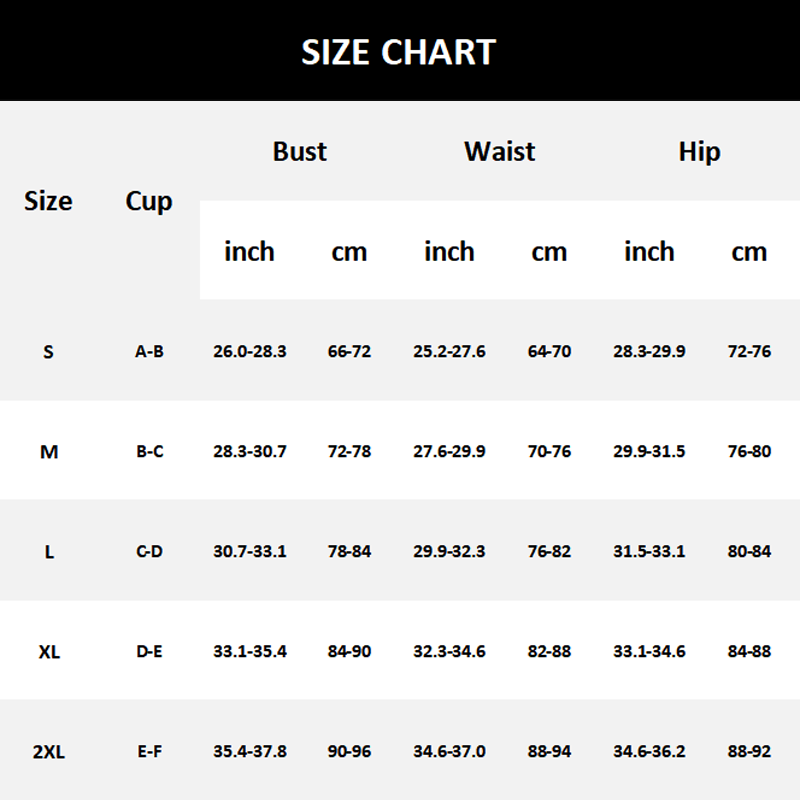Click the 26.0-28.3 bust inch value
The image size is (800, 800).
point(250,352)
